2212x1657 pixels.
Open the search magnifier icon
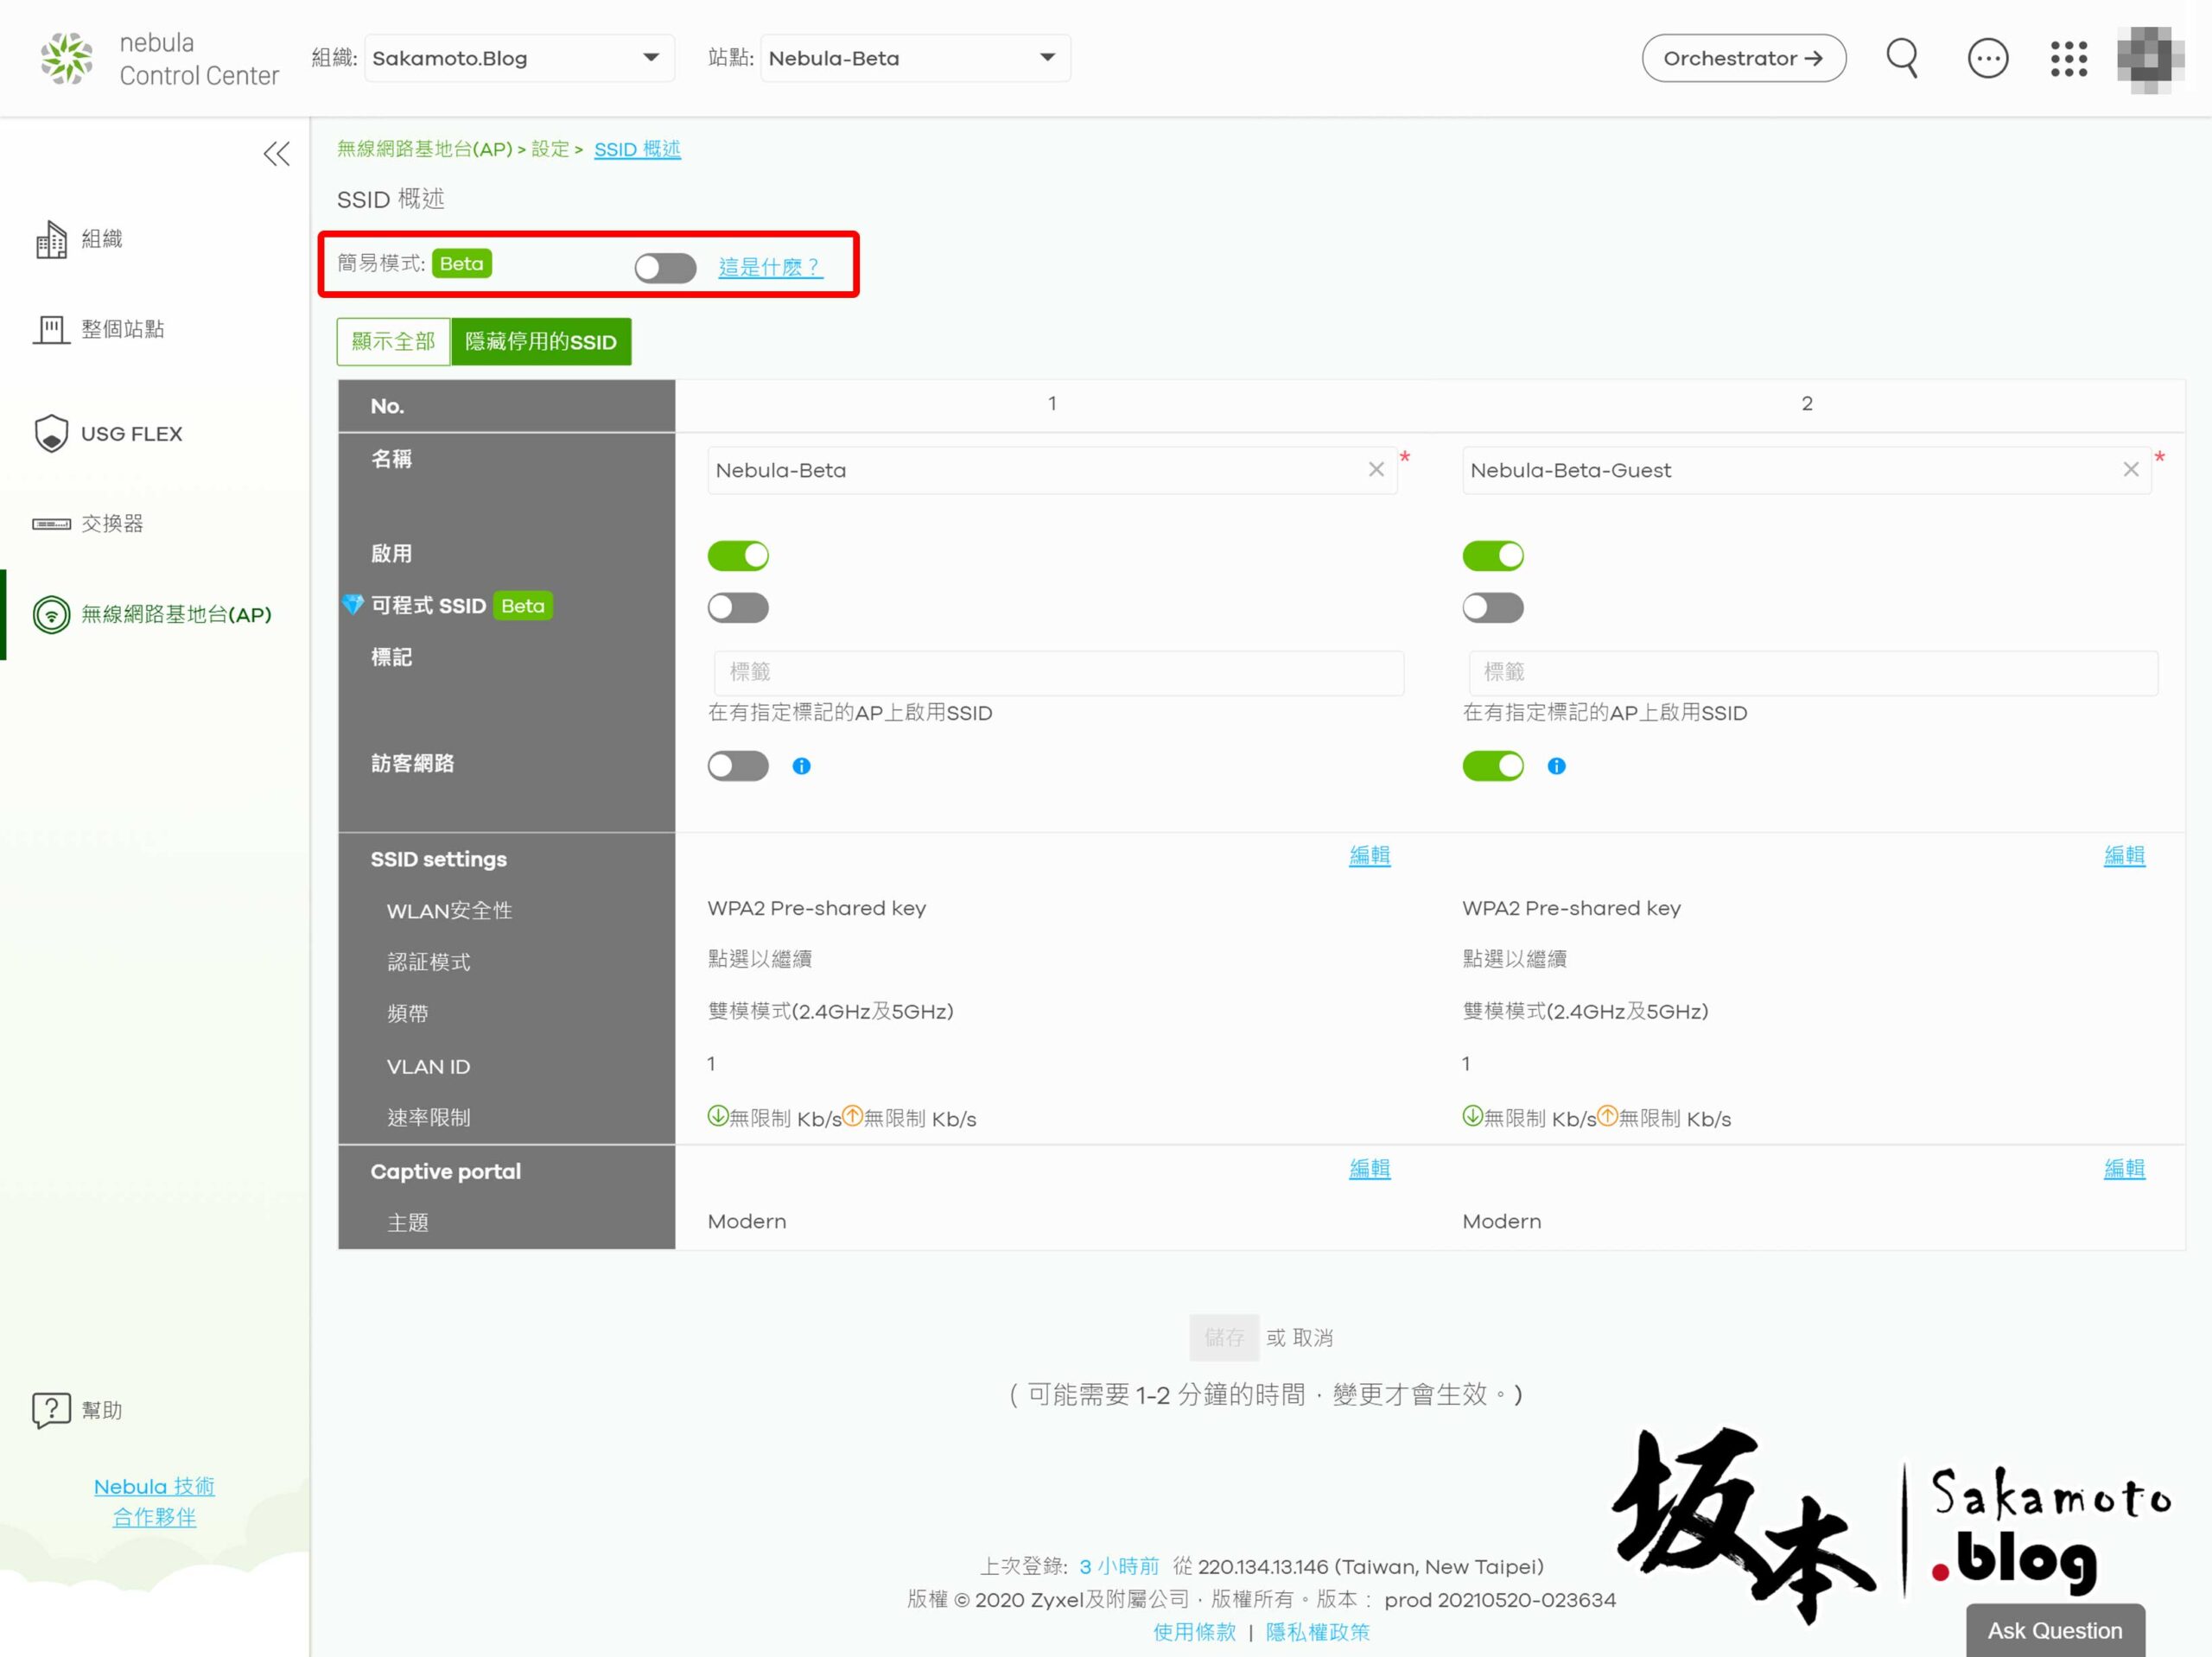[1902, 58]
